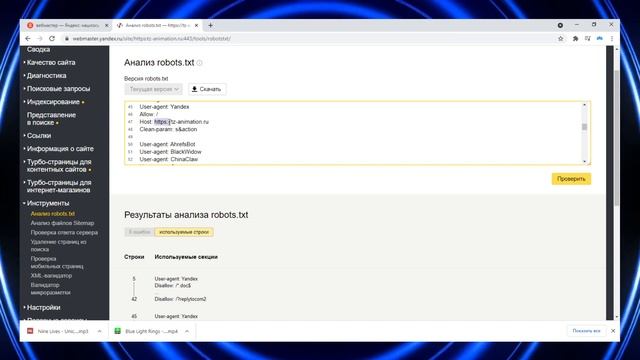640x360 pixels.
Task: Expand Информация о сайте section
Action: tap(60, 149)
